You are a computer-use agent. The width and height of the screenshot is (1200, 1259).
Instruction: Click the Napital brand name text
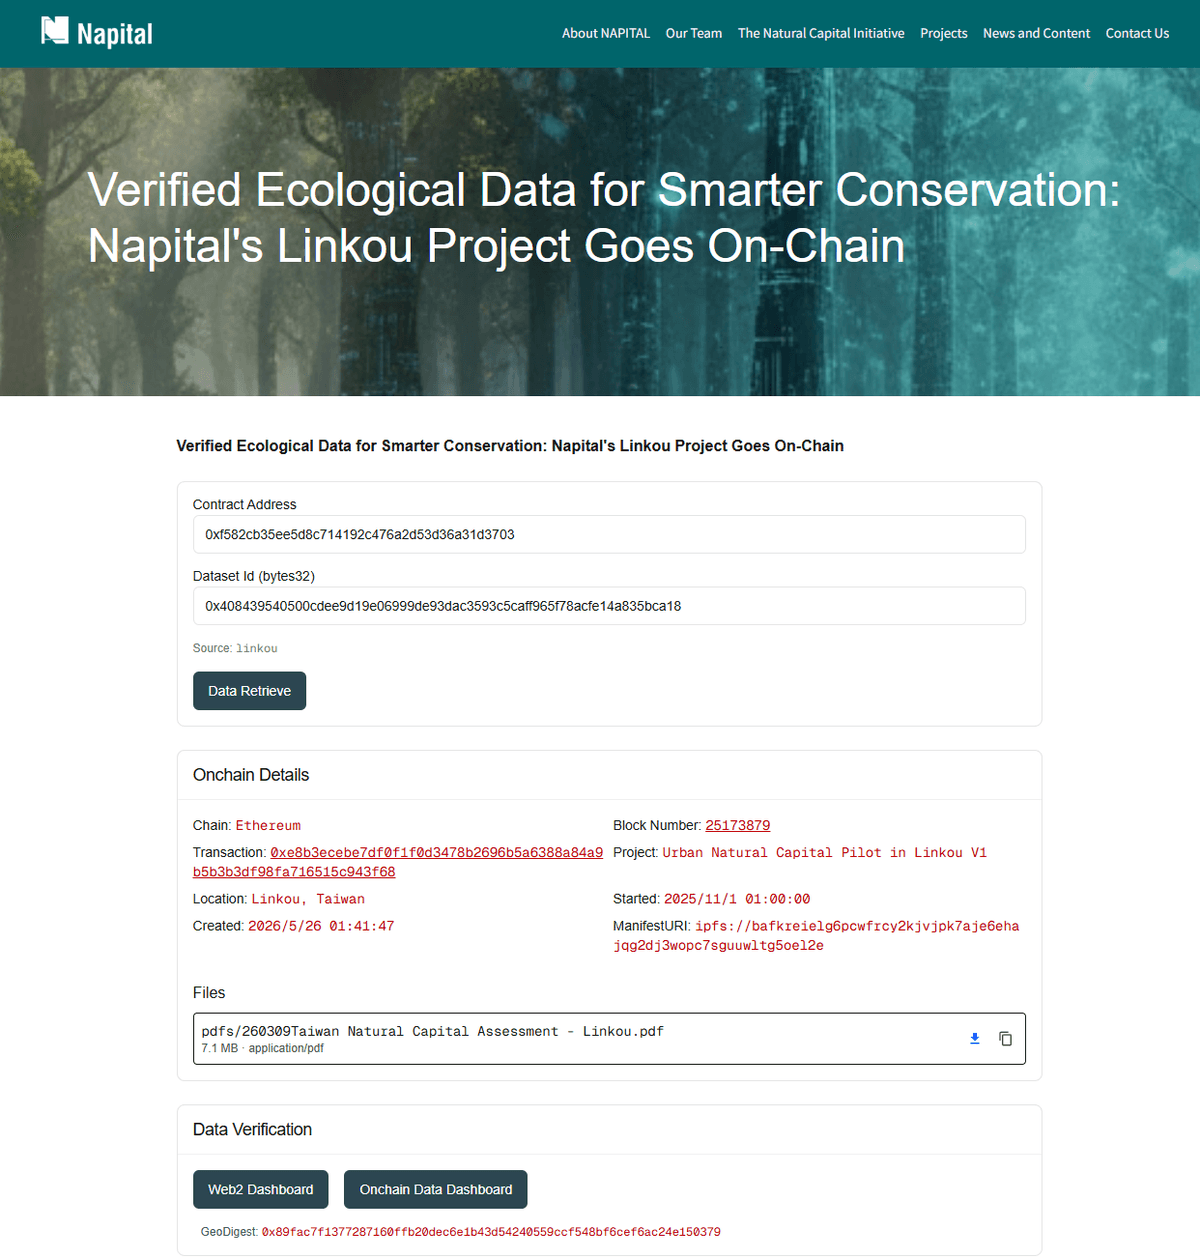115,34
